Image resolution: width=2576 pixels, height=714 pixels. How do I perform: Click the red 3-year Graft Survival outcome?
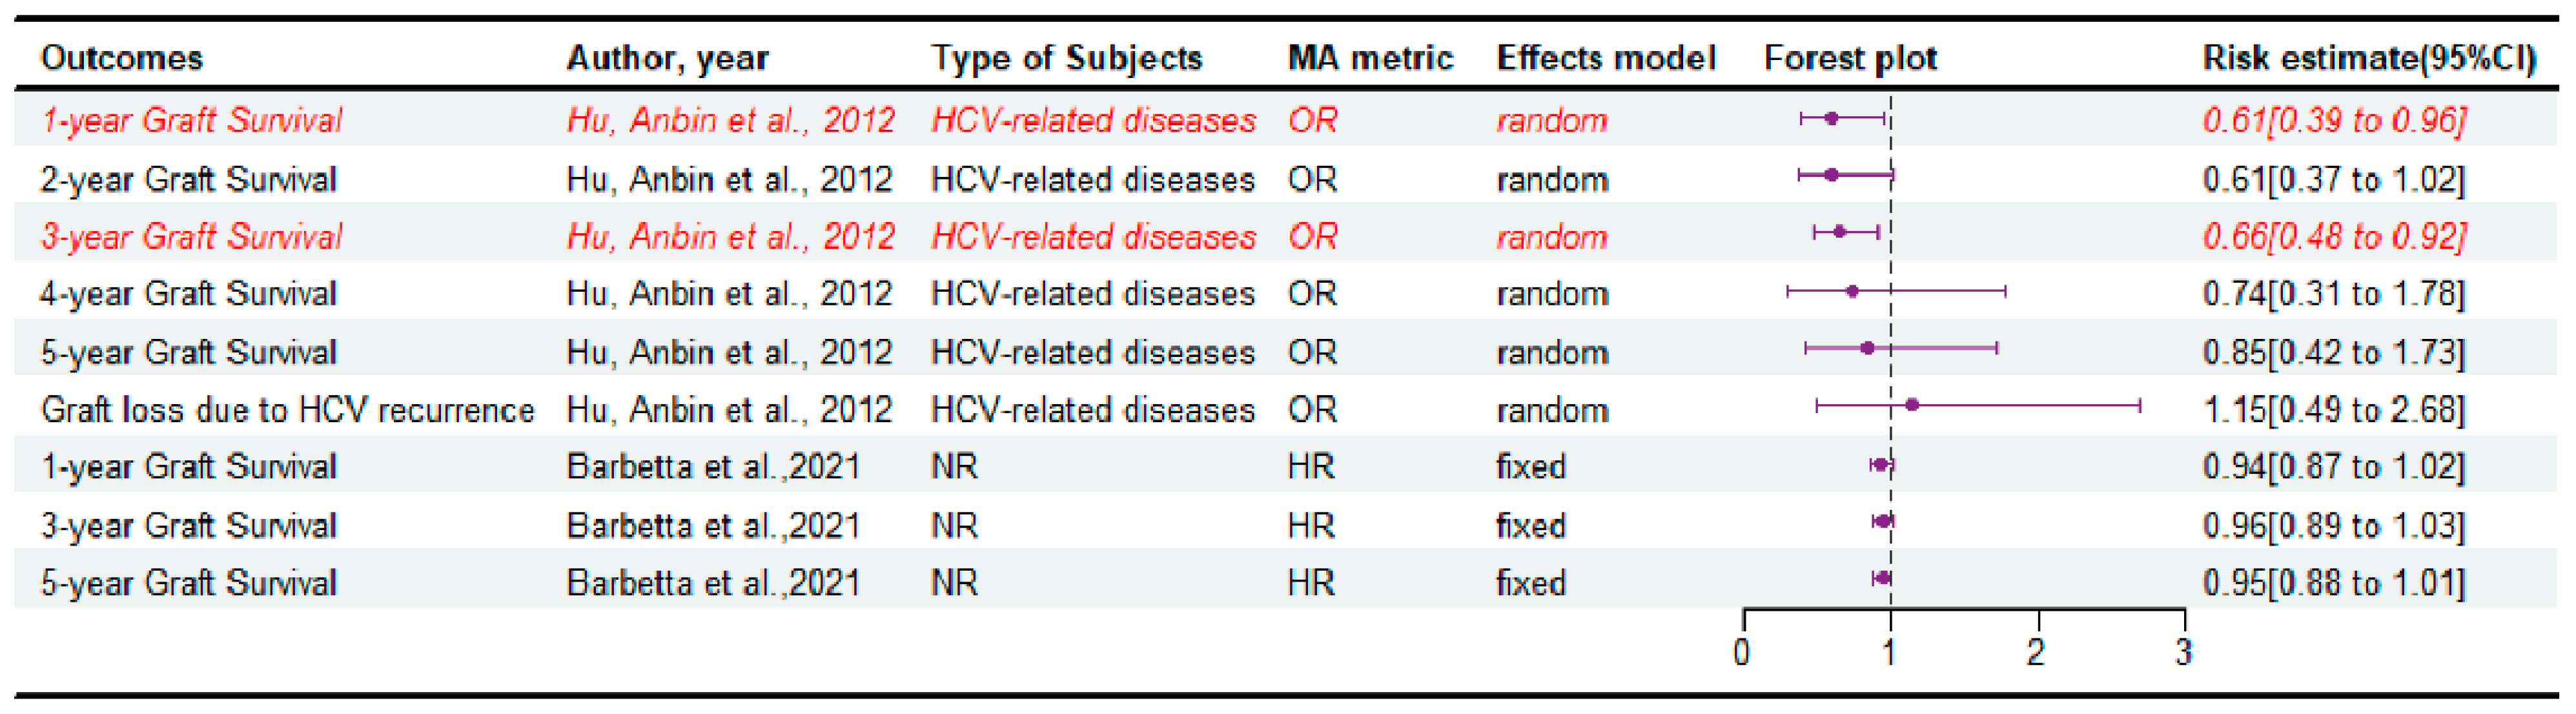coord(191,236)
